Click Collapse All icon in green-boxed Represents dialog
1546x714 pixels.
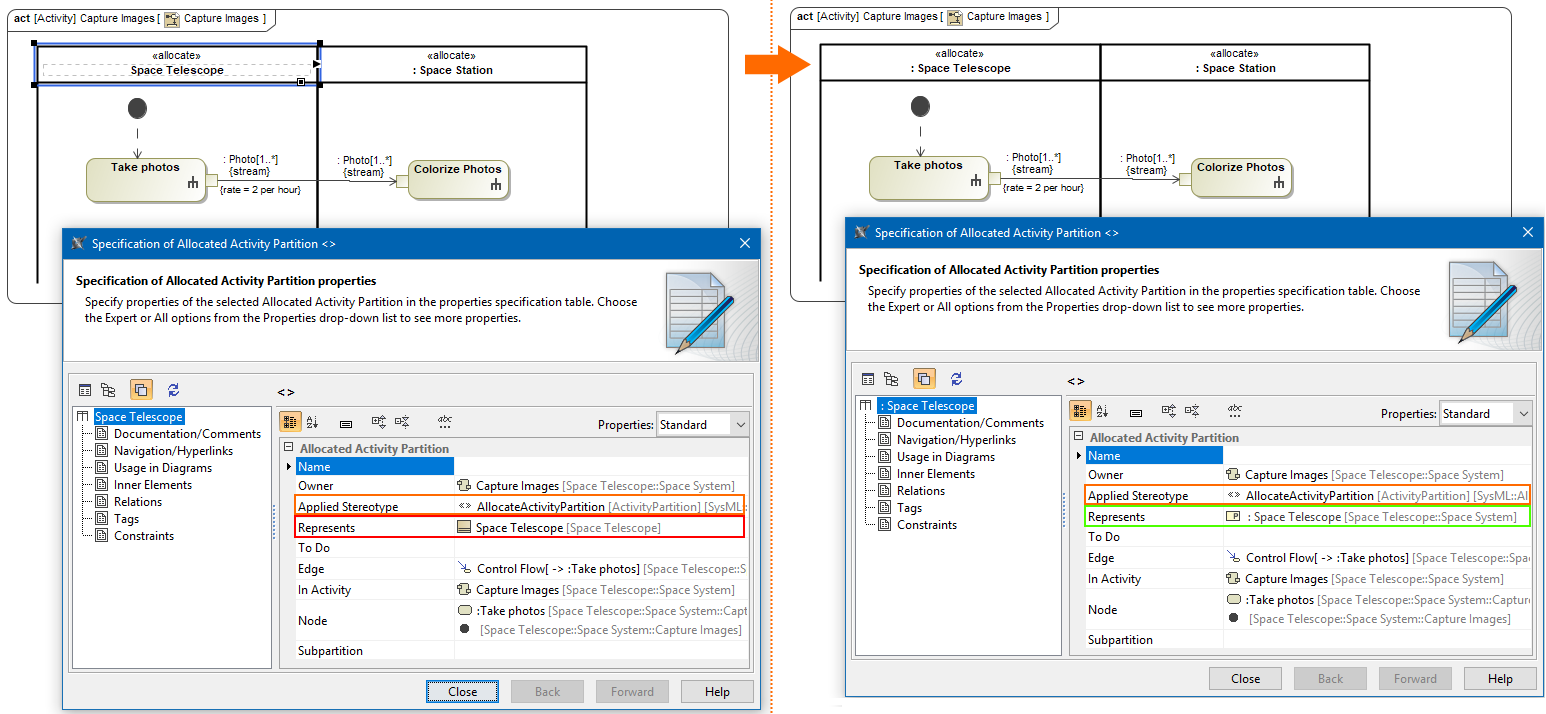[1192, 411]
